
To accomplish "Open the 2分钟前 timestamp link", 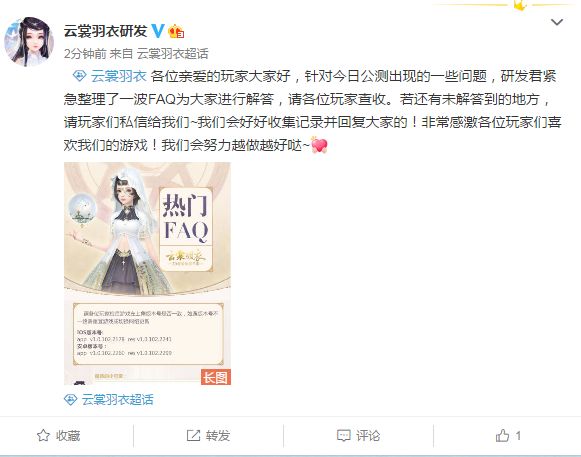I will coord(85,54).
